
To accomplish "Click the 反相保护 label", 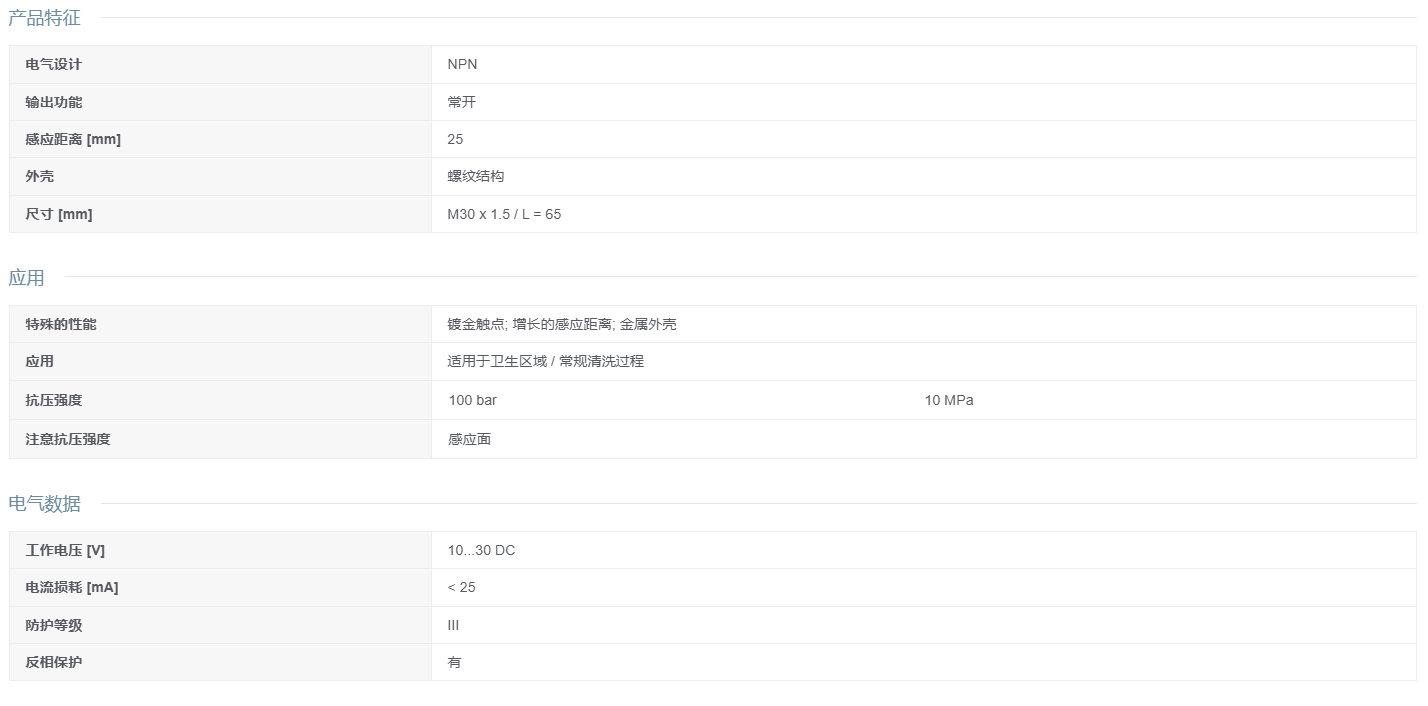I will [x=54, y=662].
